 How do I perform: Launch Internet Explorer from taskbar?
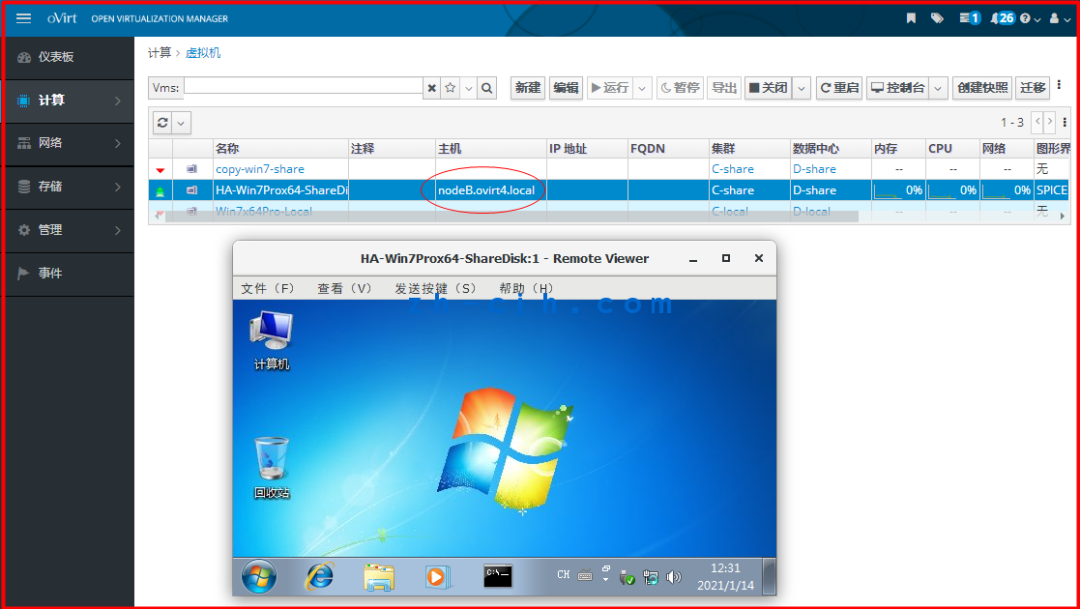(319, 577)
